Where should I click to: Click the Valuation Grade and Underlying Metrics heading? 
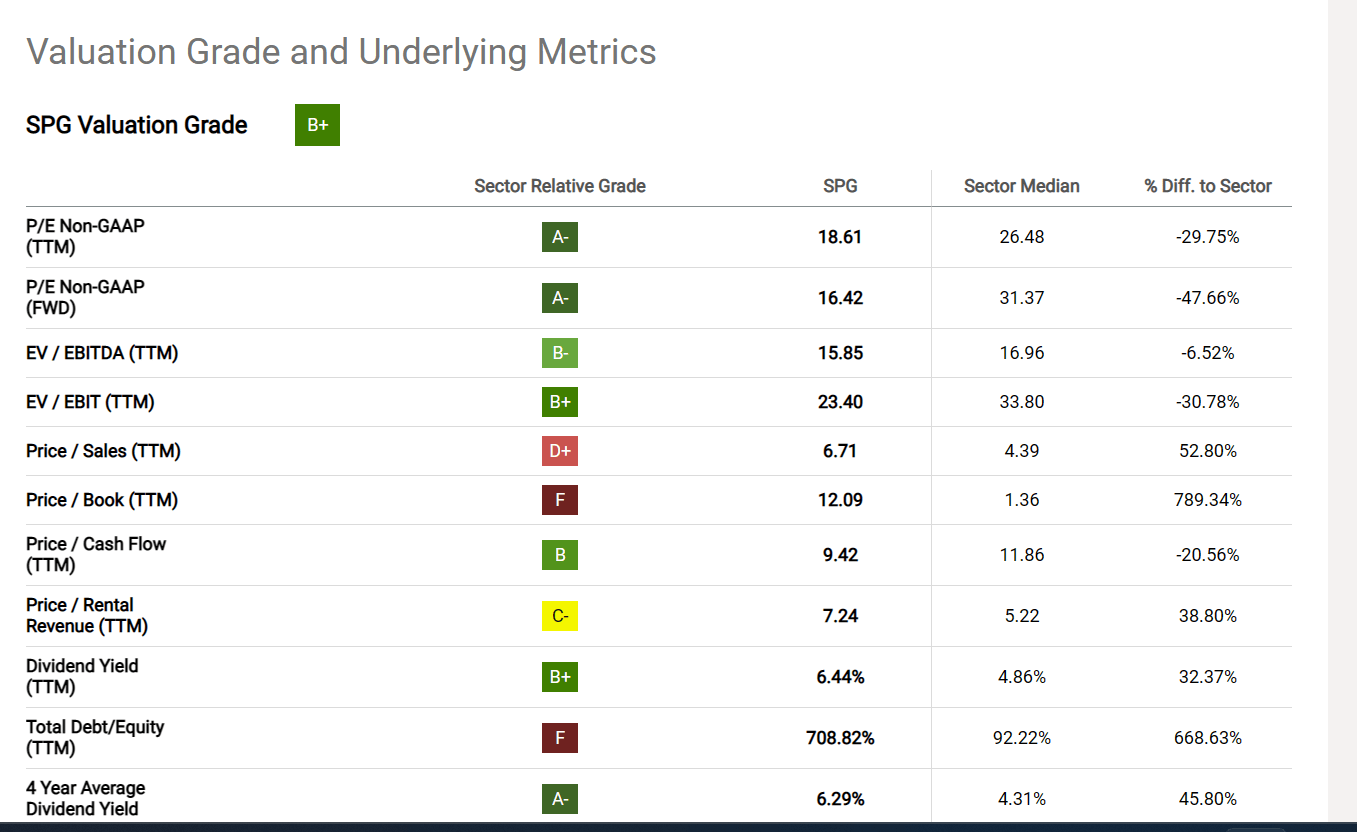[341, 51]
